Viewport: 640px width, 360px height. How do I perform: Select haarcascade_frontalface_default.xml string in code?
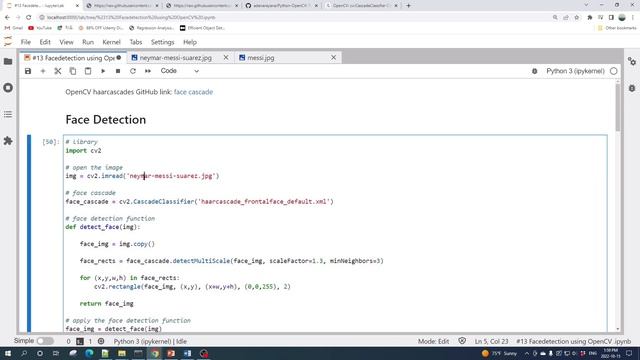click(264, 202)
